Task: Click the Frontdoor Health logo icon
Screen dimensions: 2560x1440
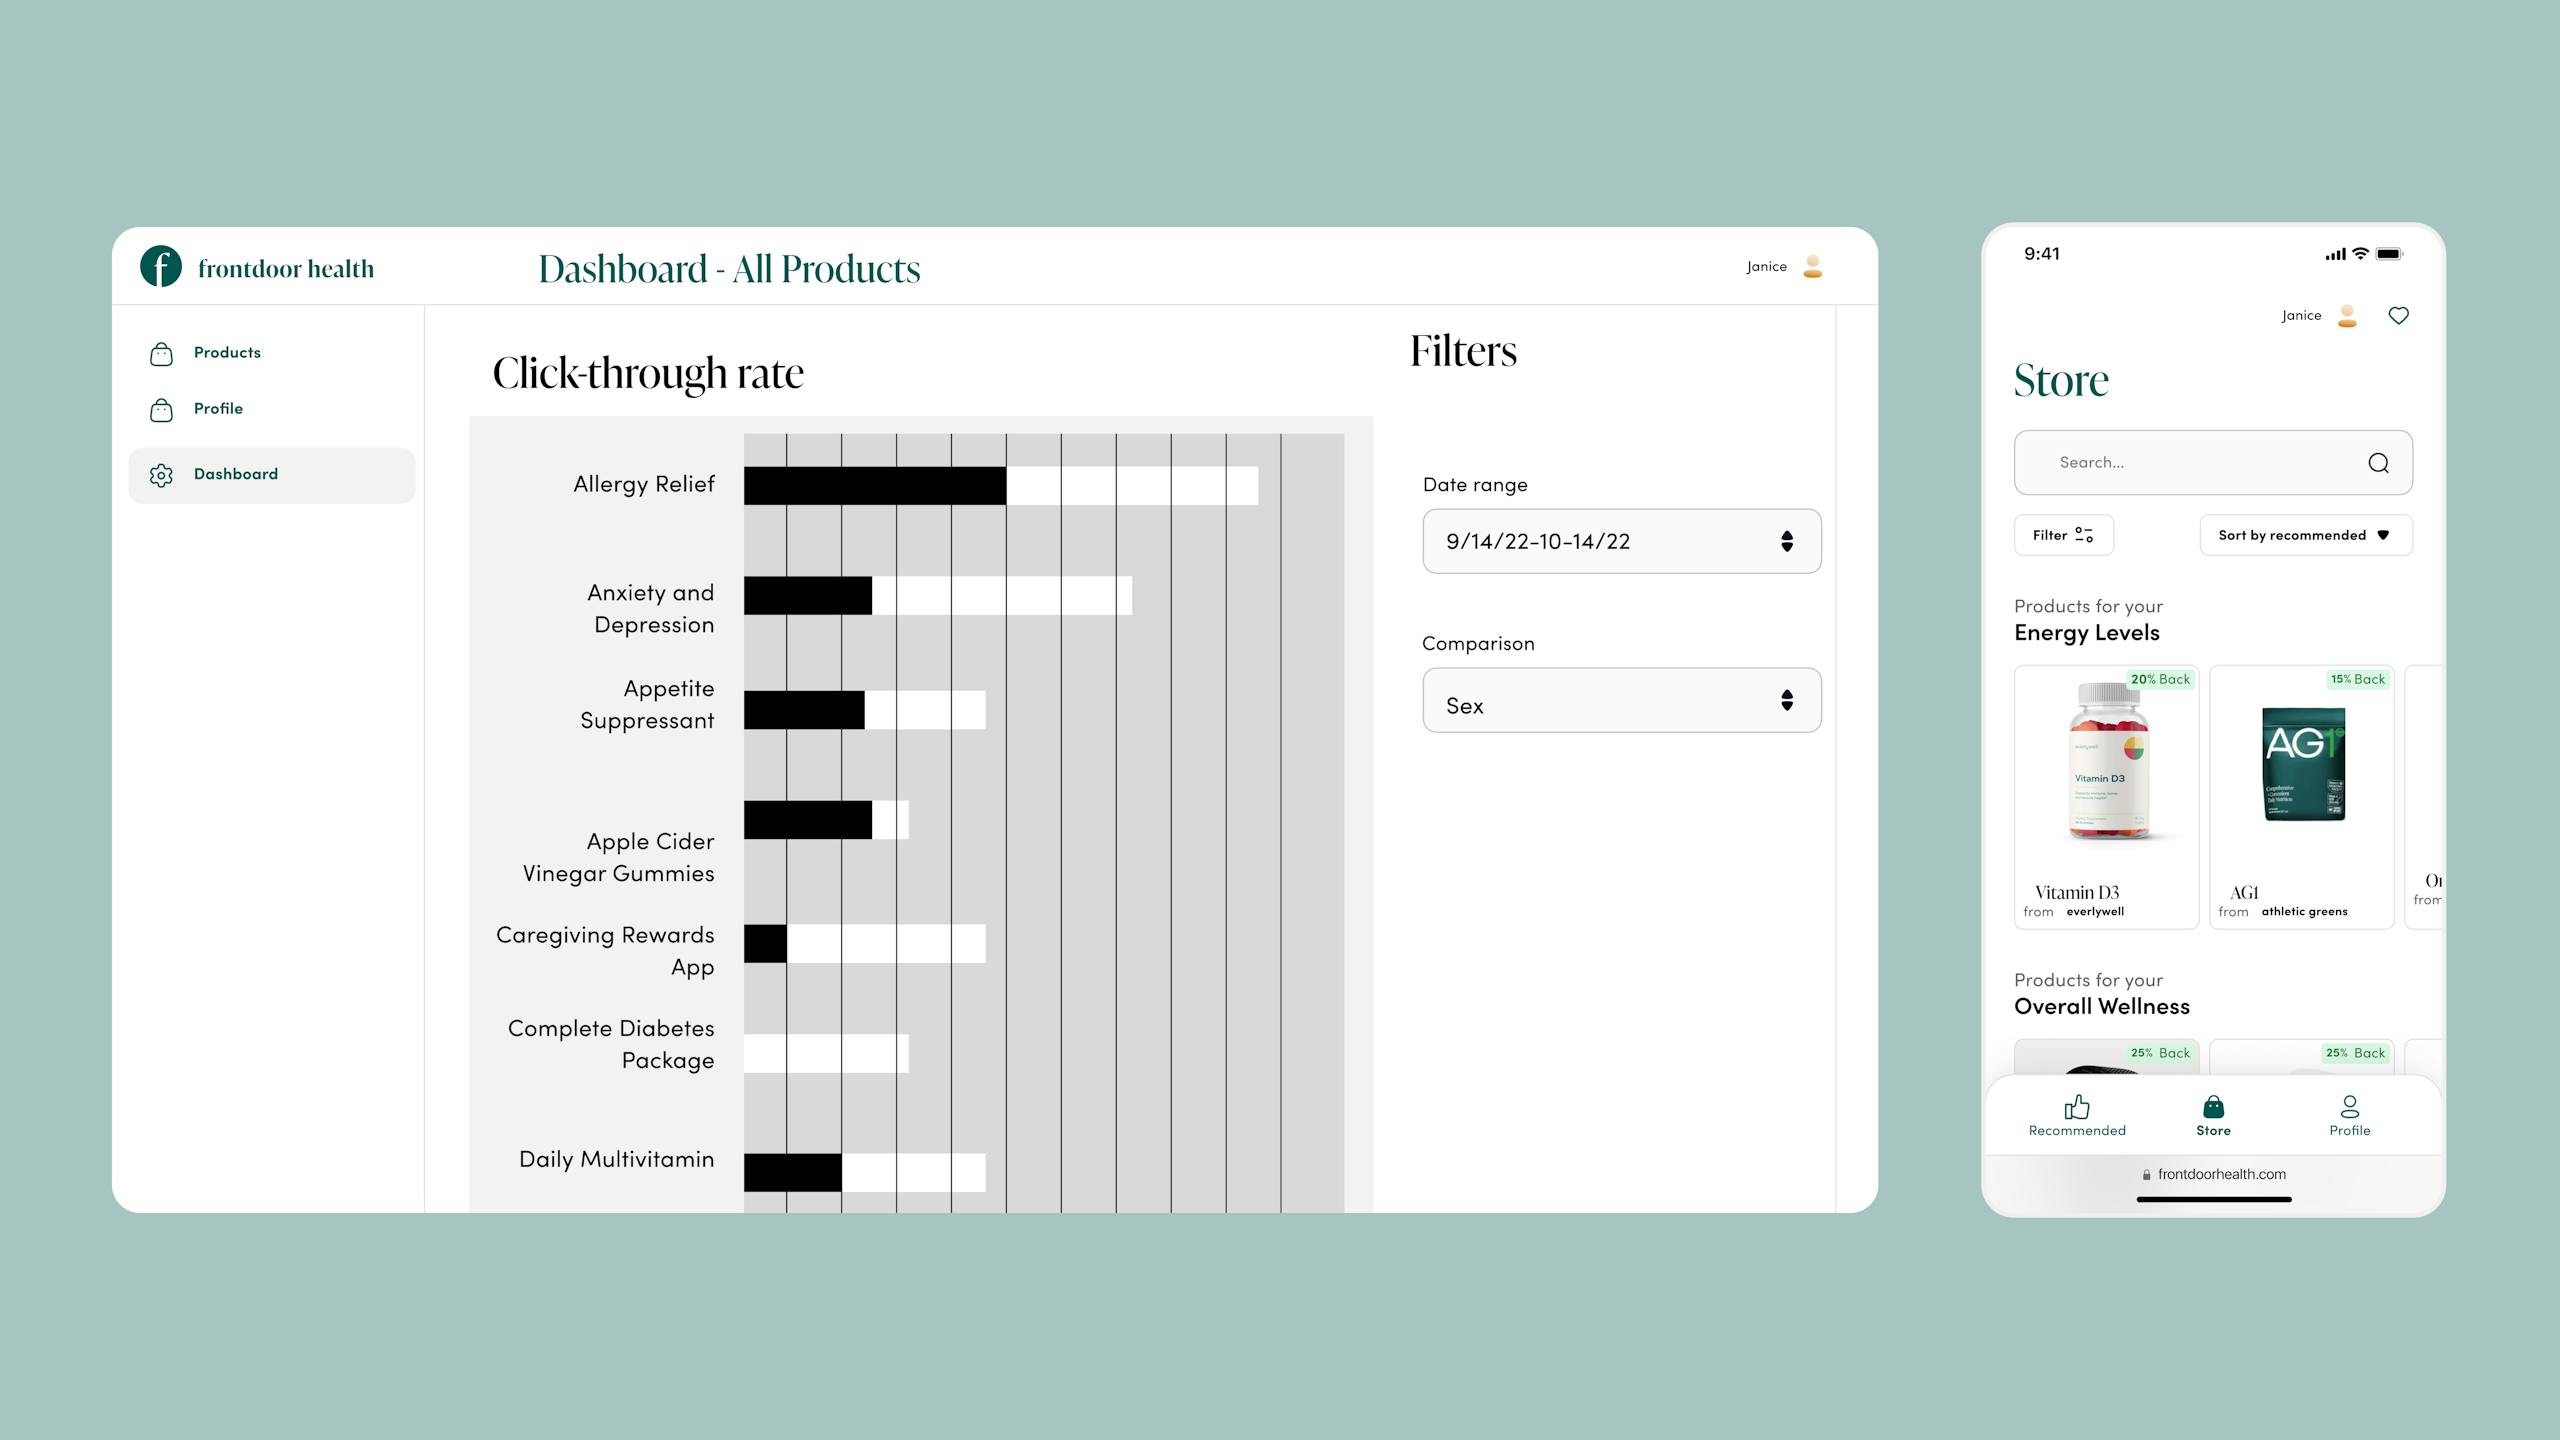Action: 158,265
